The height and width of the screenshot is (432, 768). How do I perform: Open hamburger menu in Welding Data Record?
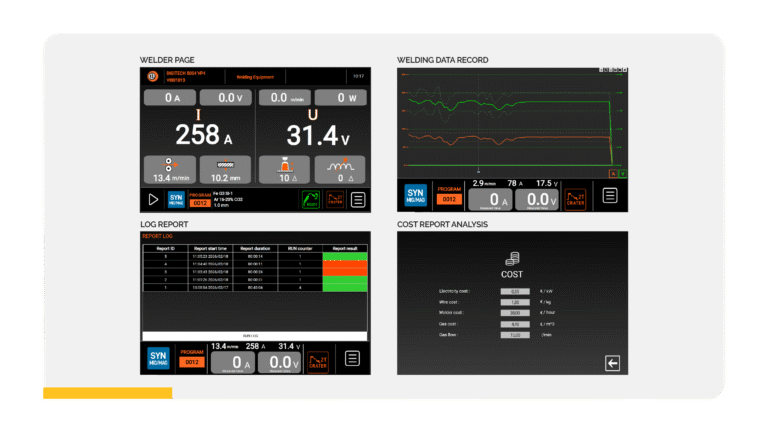click(610, 196)
